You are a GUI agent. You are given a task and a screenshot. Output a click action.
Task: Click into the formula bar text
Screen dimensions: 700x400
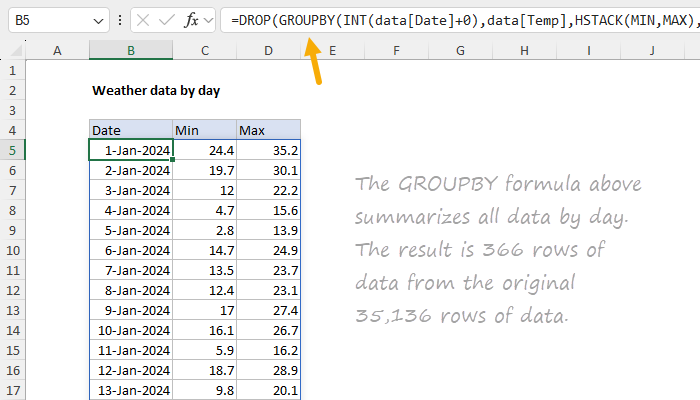pos(462,20)
